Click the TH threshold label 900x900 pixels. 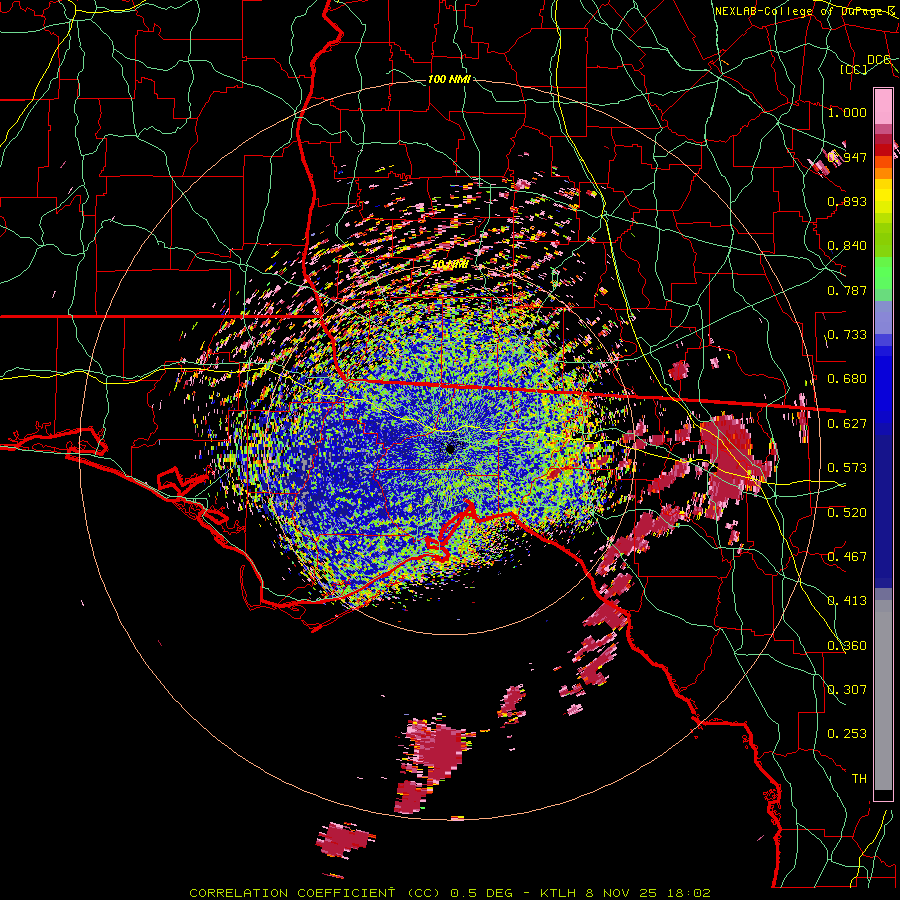(x=859, y=779)
